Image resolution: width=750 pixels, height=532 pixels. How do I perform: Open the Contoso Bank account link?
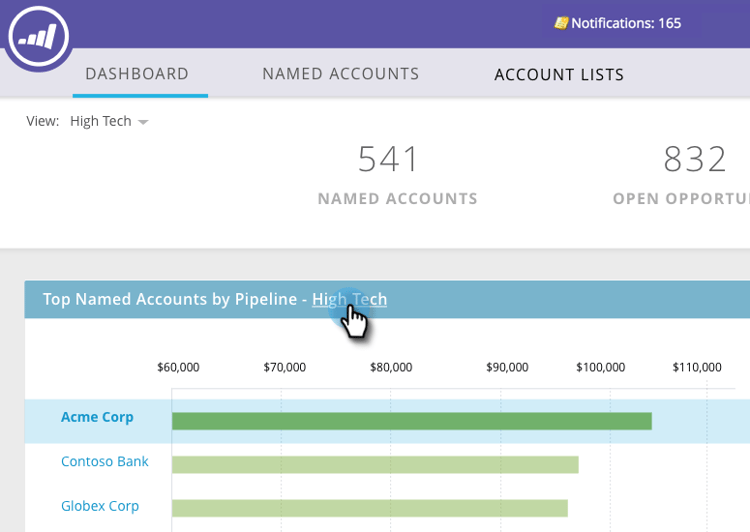(x=105, y=461)
